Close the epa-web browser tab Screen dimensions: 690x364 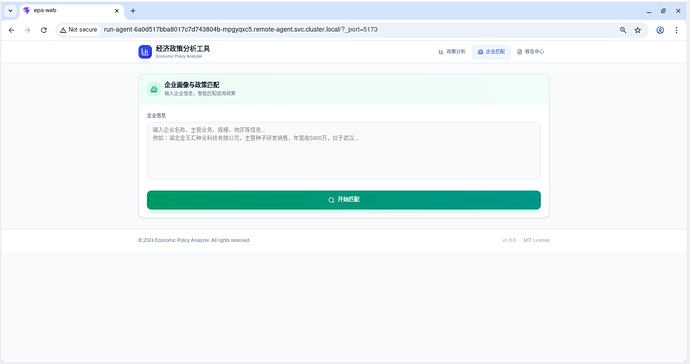coord(117,11)
